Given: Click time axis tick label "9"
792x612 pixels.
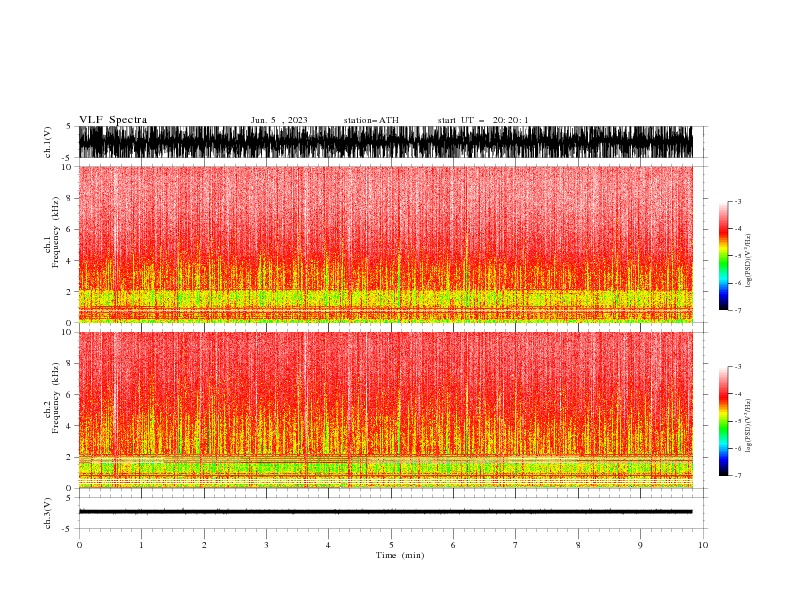Looking at the screenshot, I should 640,545.
